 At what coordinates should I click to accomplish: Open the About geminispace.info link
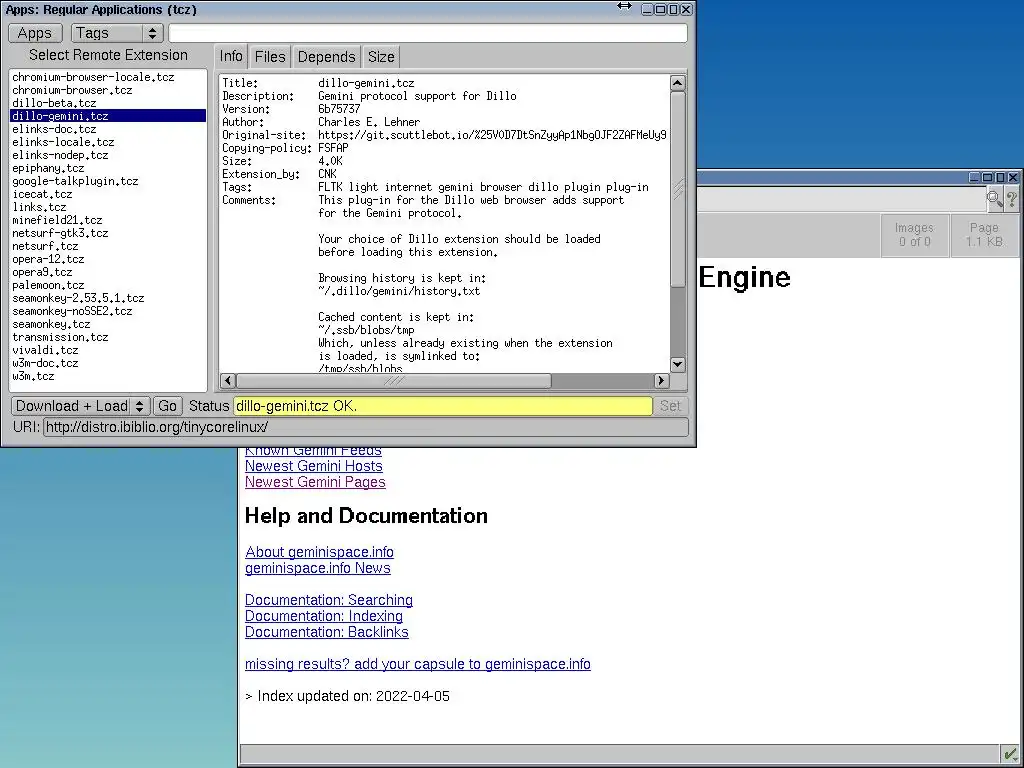(x=319, y=552)
